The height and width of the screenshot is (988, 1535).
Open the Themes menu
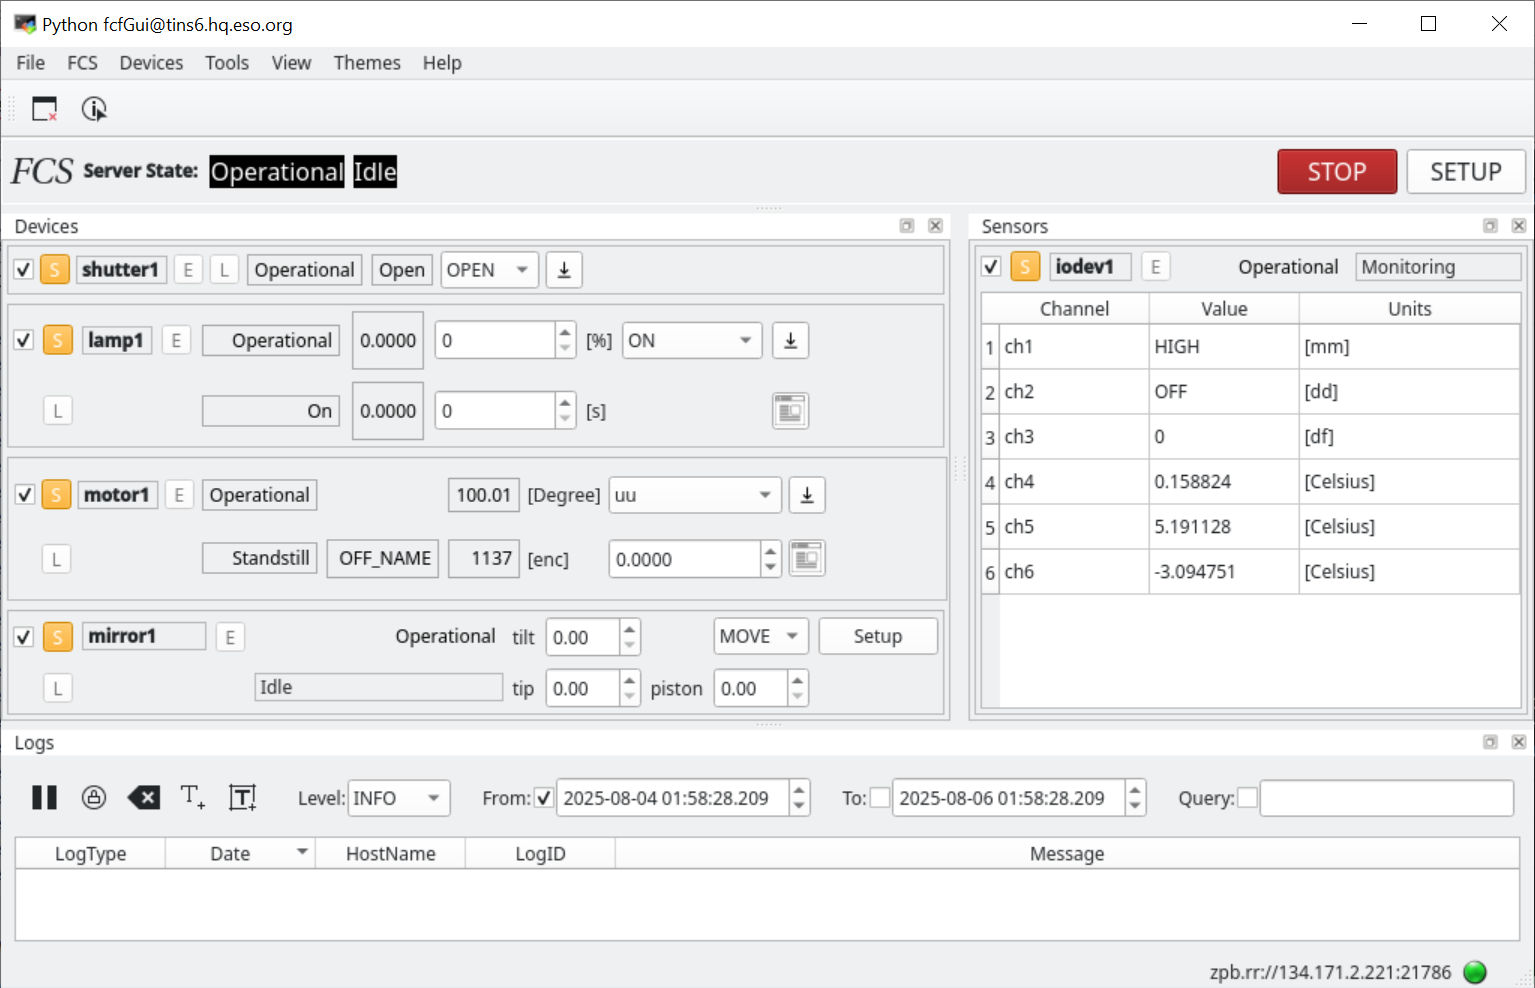coord(366,63)
